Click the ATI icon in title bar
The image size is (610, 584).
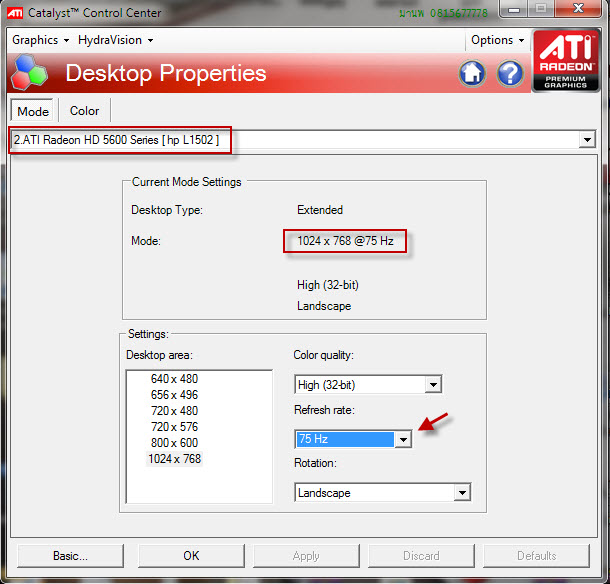15,13
